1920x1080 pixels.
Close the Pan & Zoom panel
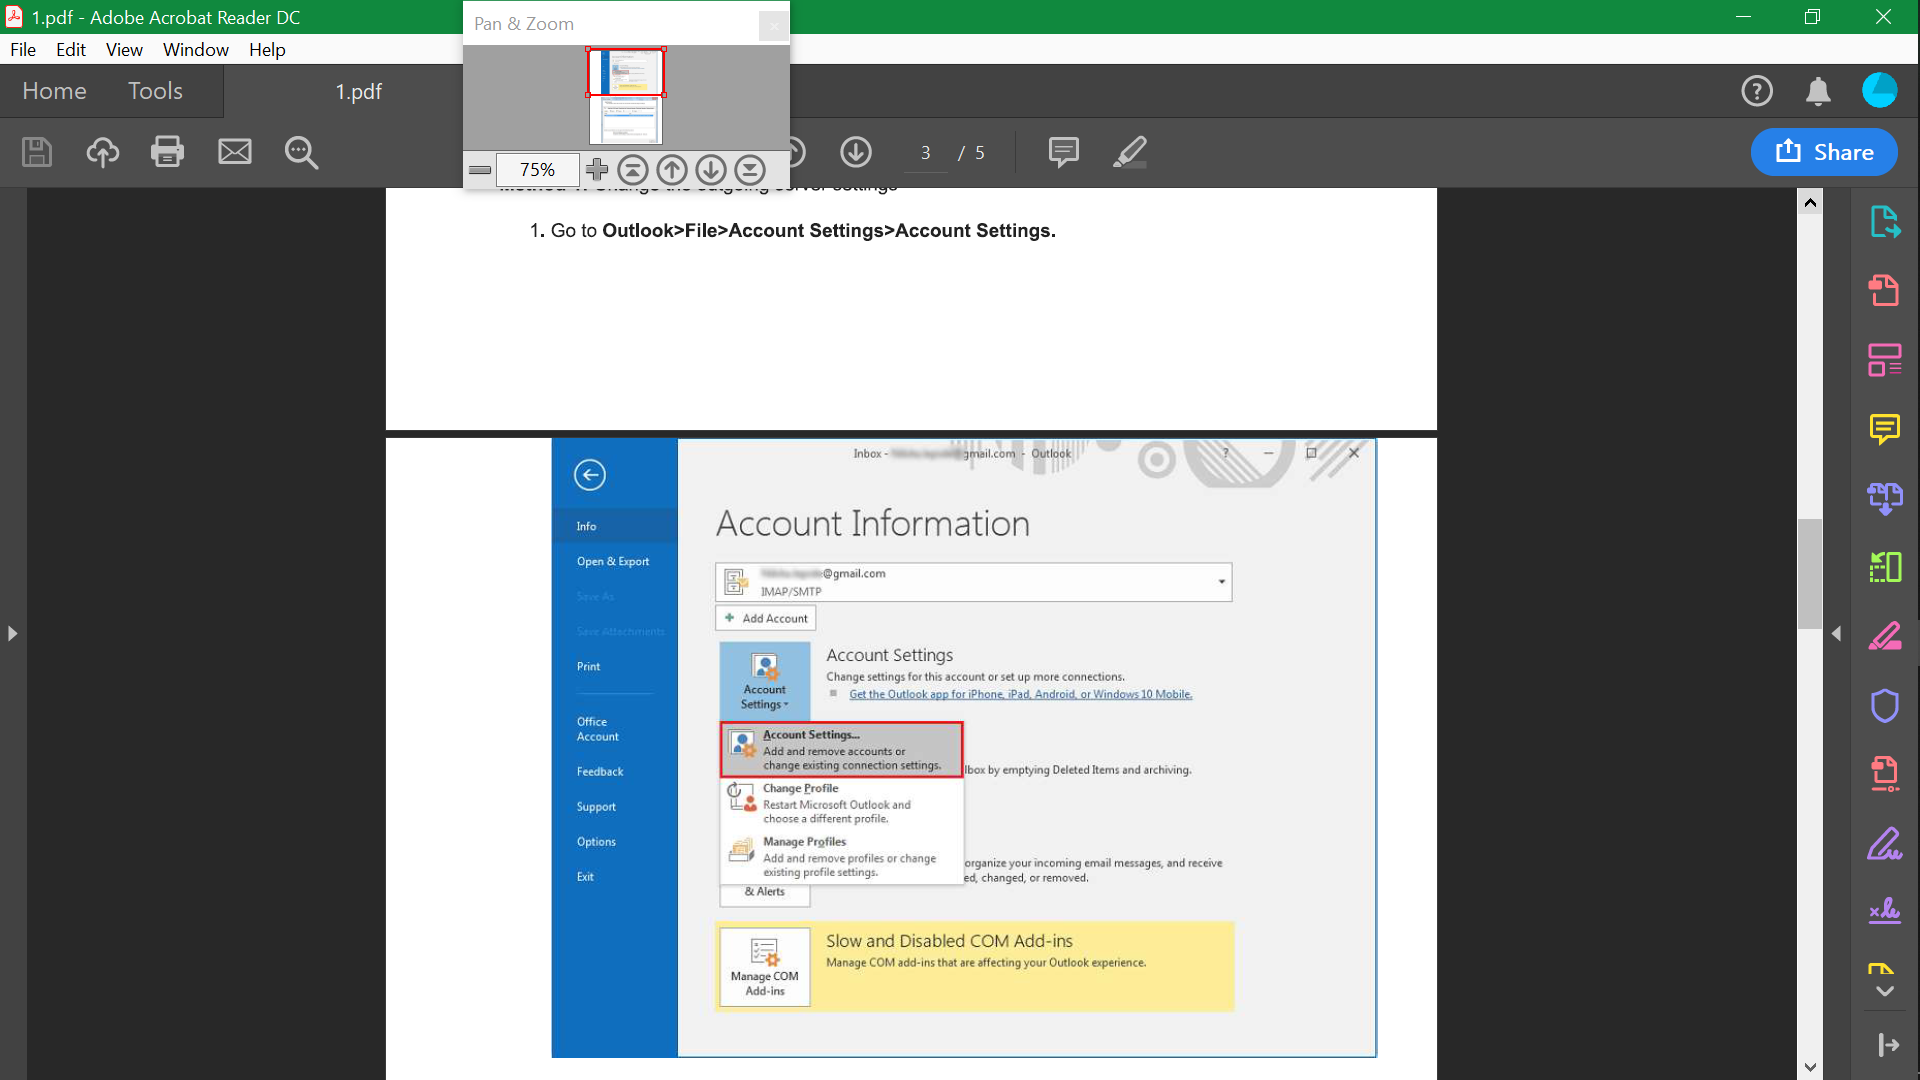tap(773, 25)
